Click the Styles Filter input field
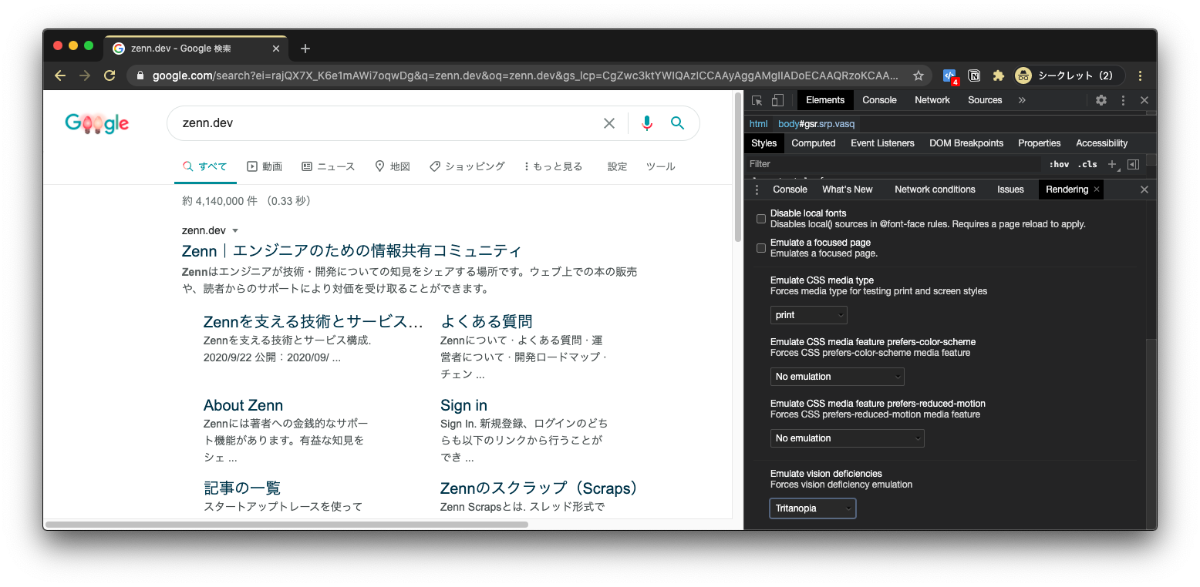This screenshot has height=587, width=1200. (x=893, y=164)
